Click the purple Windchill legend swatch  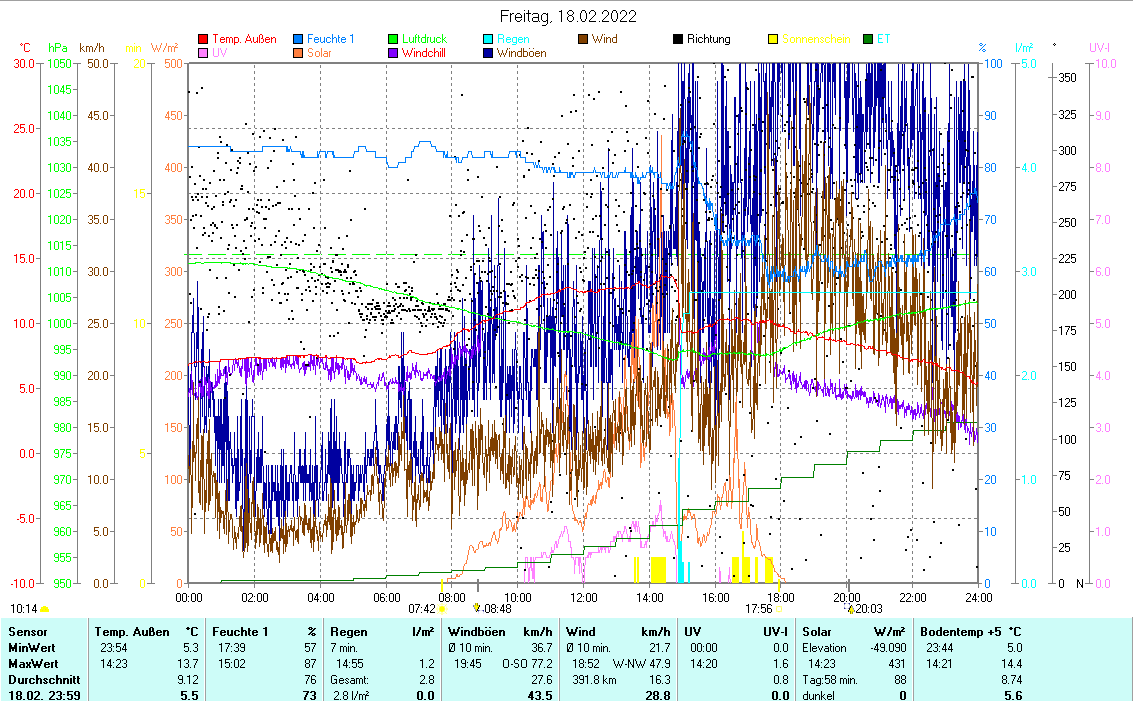(393, 54)
